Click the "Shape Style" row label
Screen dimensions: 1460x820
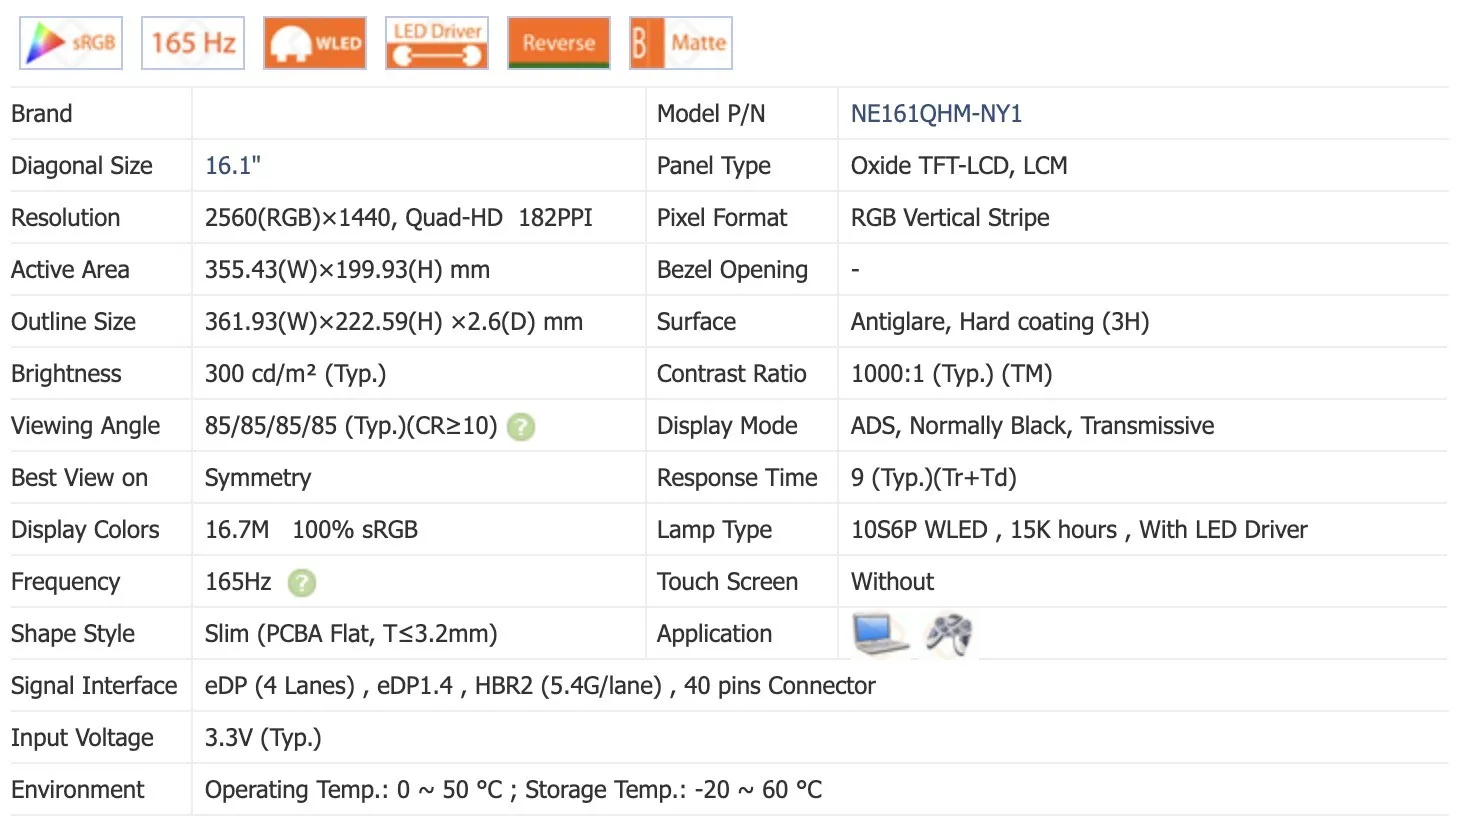[73, 634]
